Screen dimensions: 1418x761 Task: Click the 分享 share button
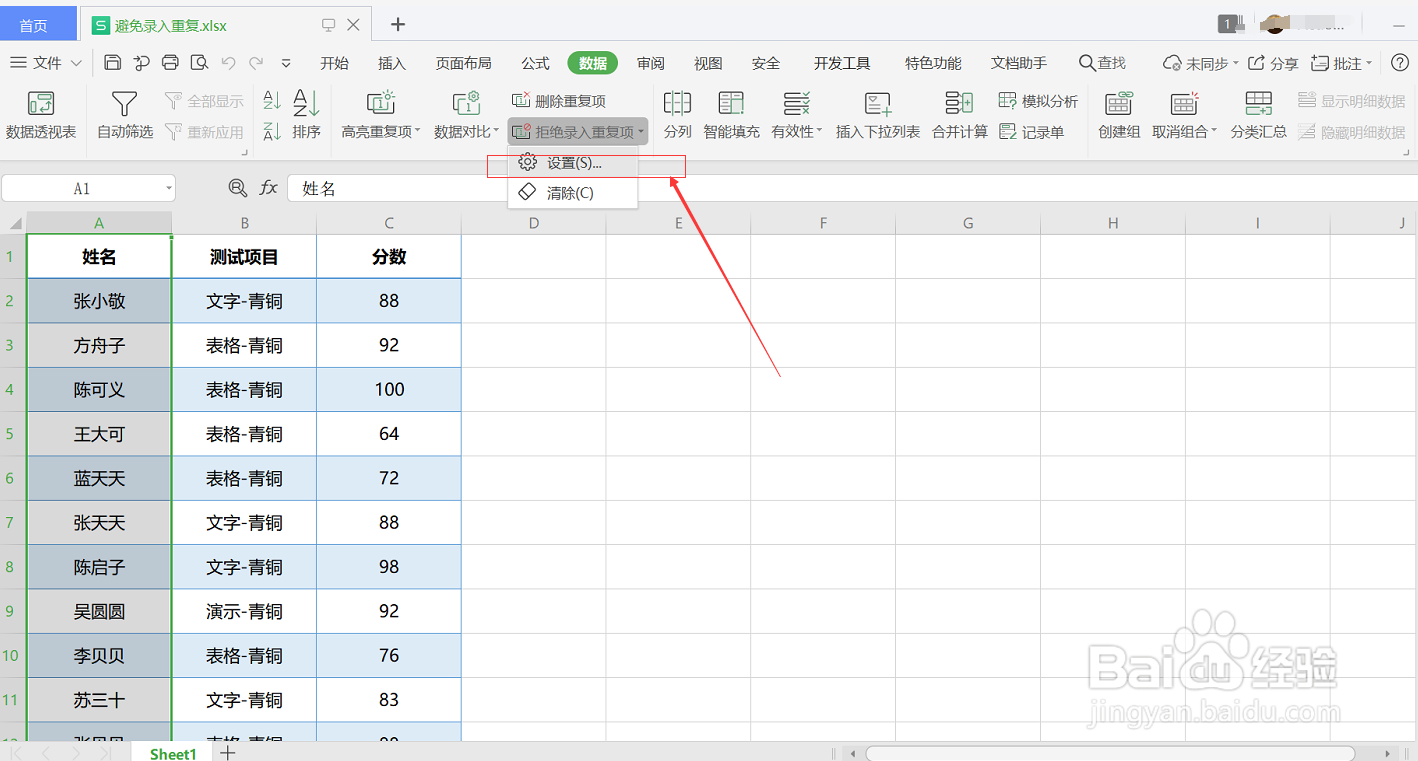click(1273, 63)
